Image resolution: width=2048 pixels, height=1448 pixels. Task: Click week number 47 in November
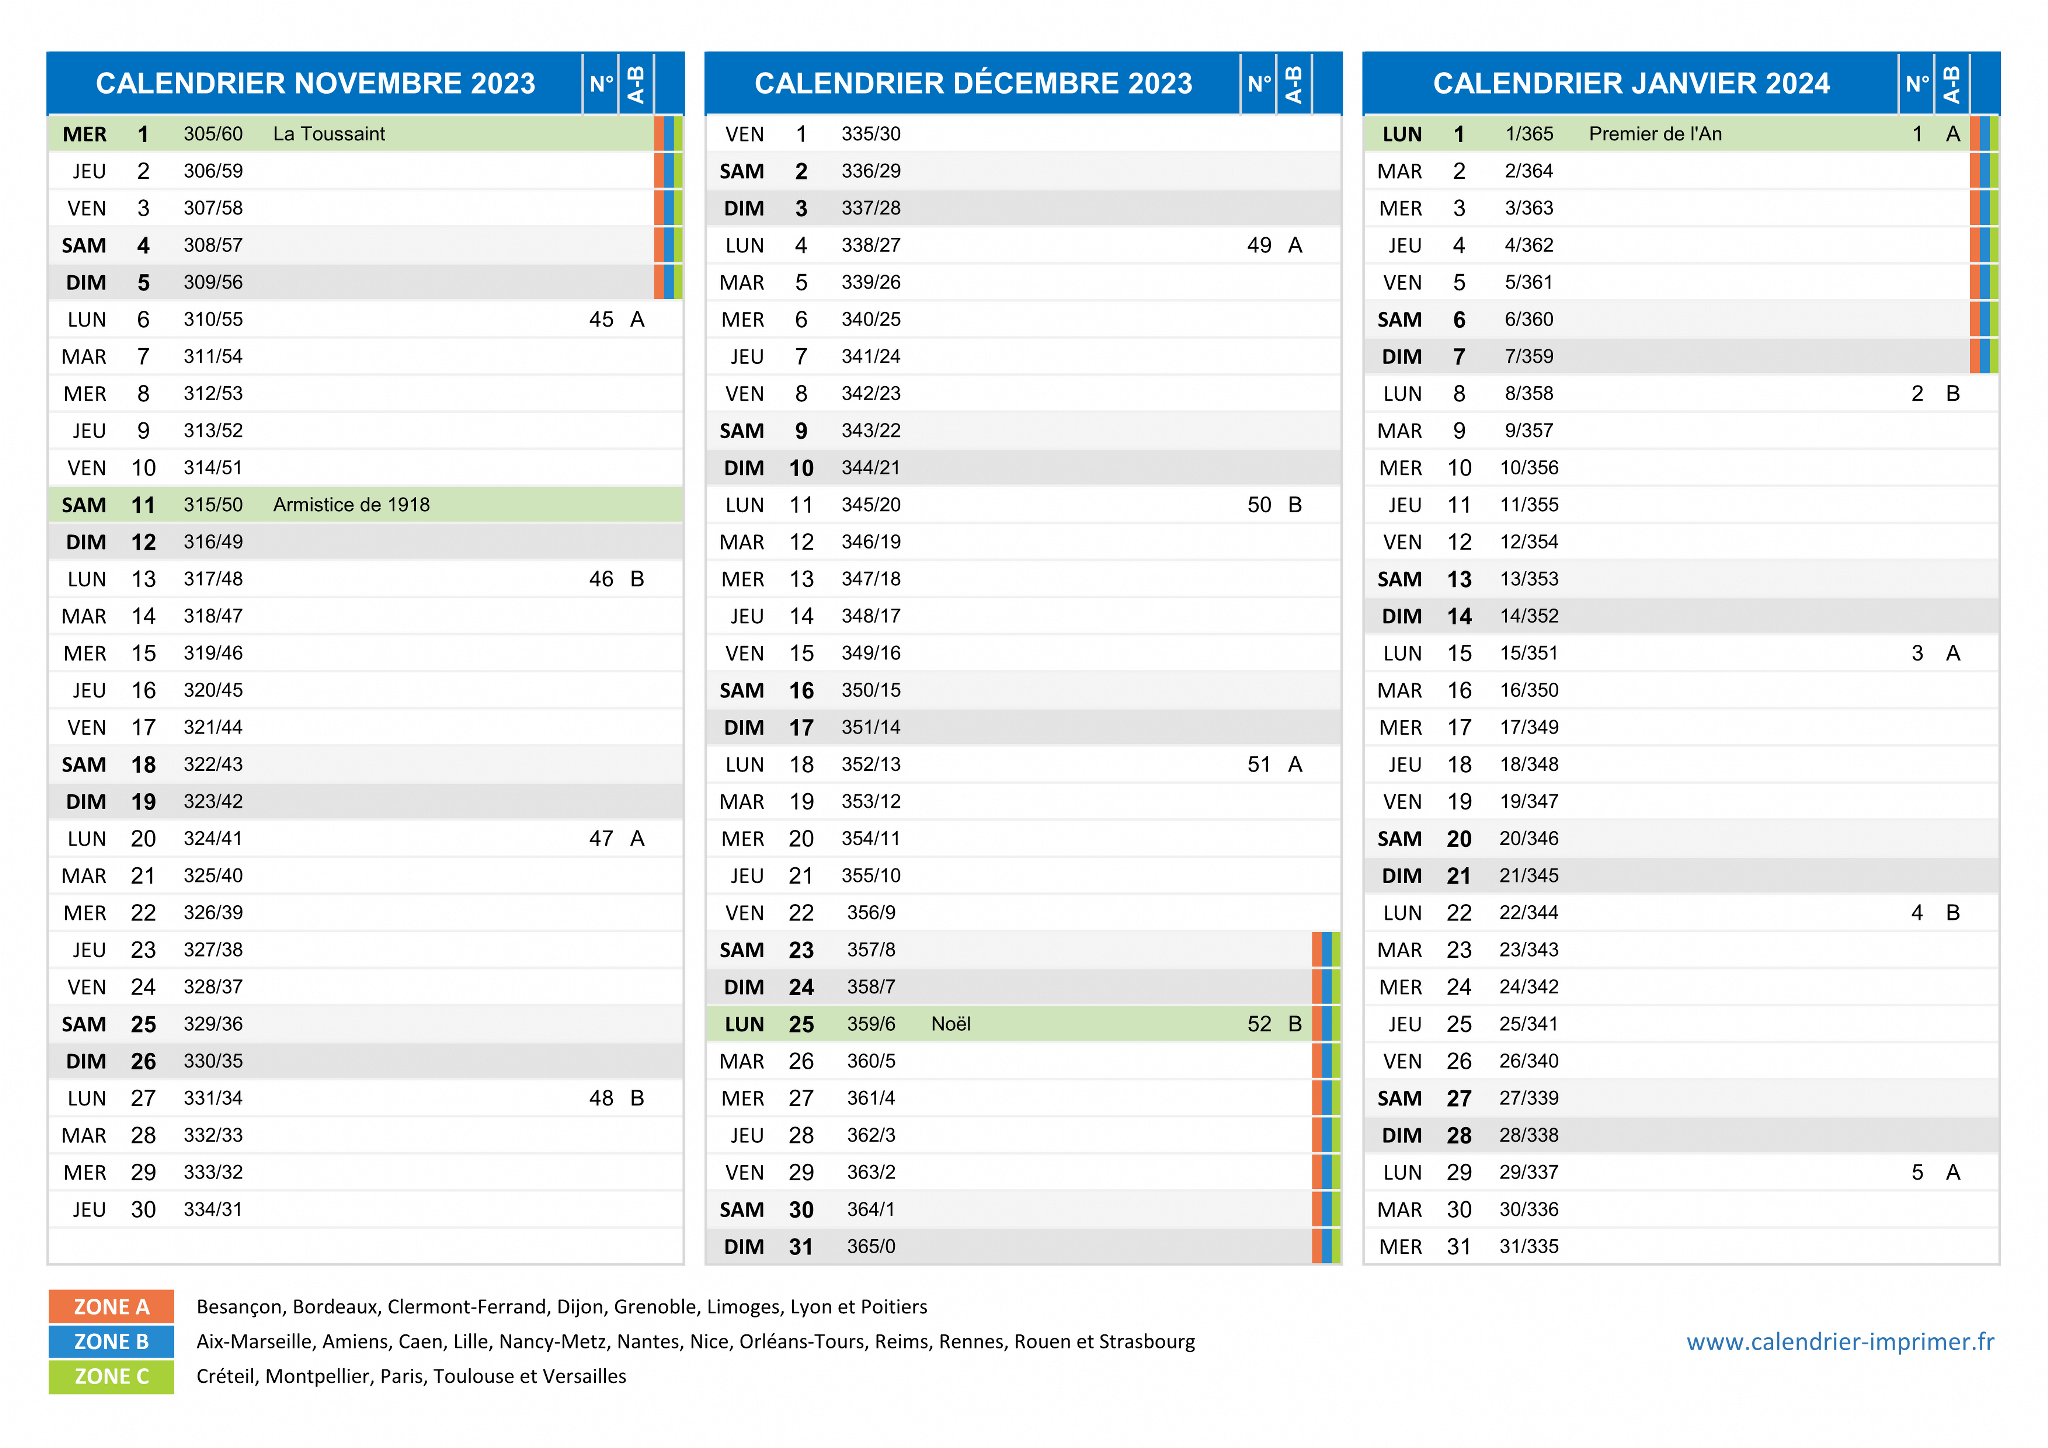tap(601, 839)
